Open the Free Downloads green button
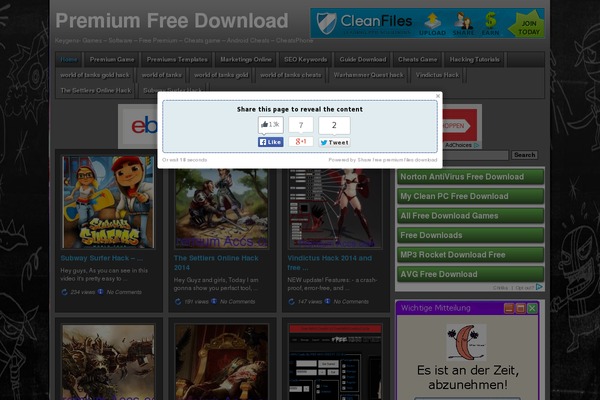The width and height of the screenshot is (600, 400). point(470,235)
